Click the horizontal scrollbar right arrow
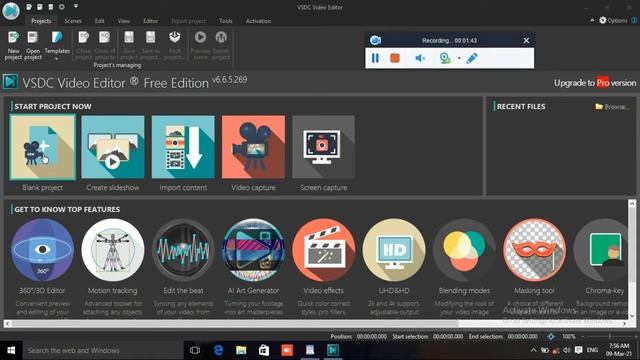The height and width of the screenshot is (360, 640). [624, 324]
